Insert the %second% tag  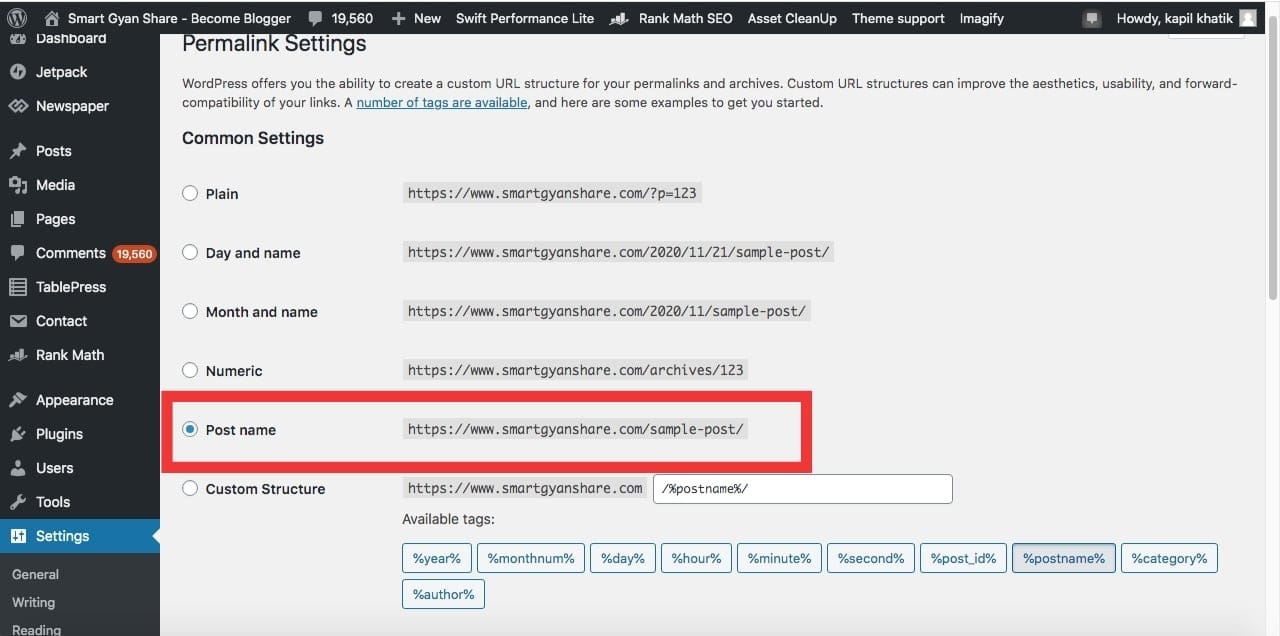(x=870, y=558)
